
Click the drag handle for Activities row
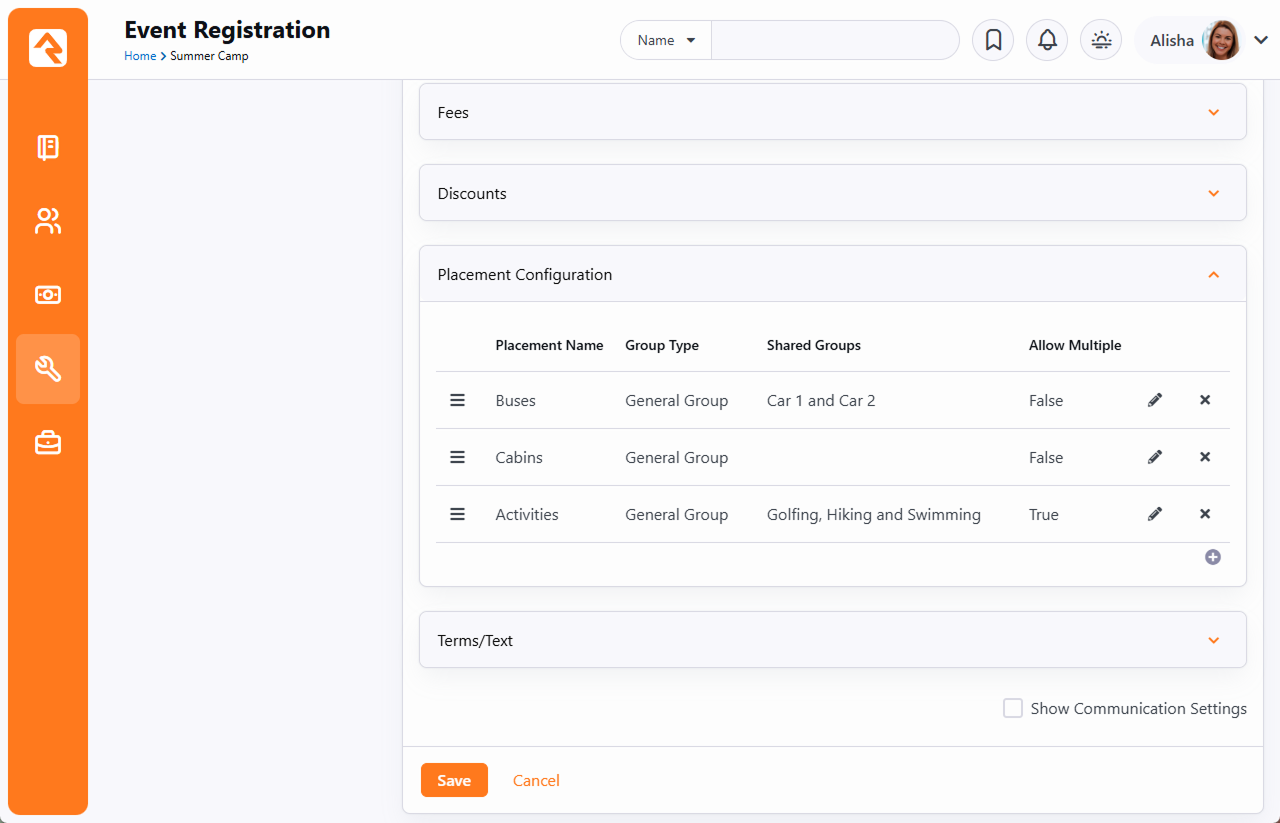[x=457, y=514]
